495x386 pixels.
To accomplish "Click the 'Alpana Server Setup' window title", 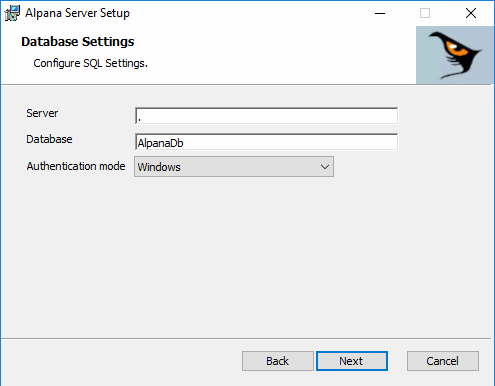I will [77, 13].
